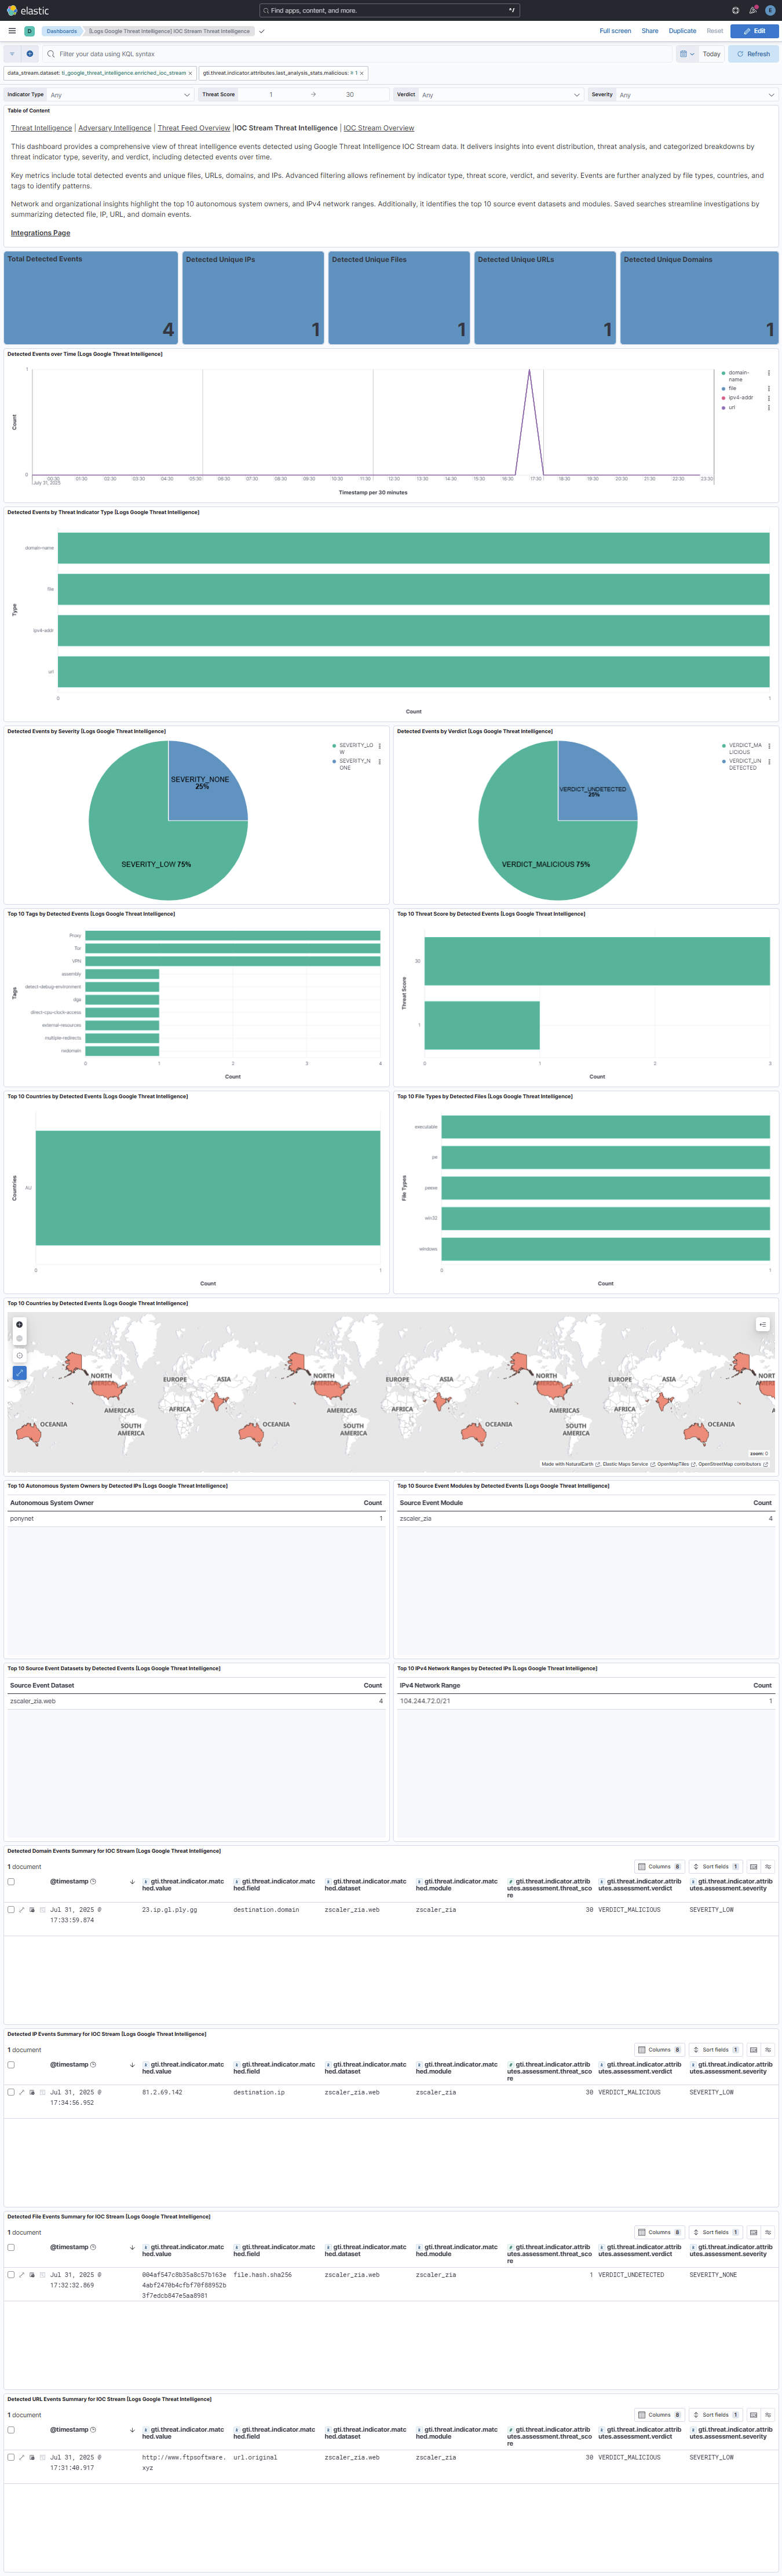782x2576 pixels.
Task: Expand the domain event row details
Action: pyautogui.click(x=22, y=1909)
